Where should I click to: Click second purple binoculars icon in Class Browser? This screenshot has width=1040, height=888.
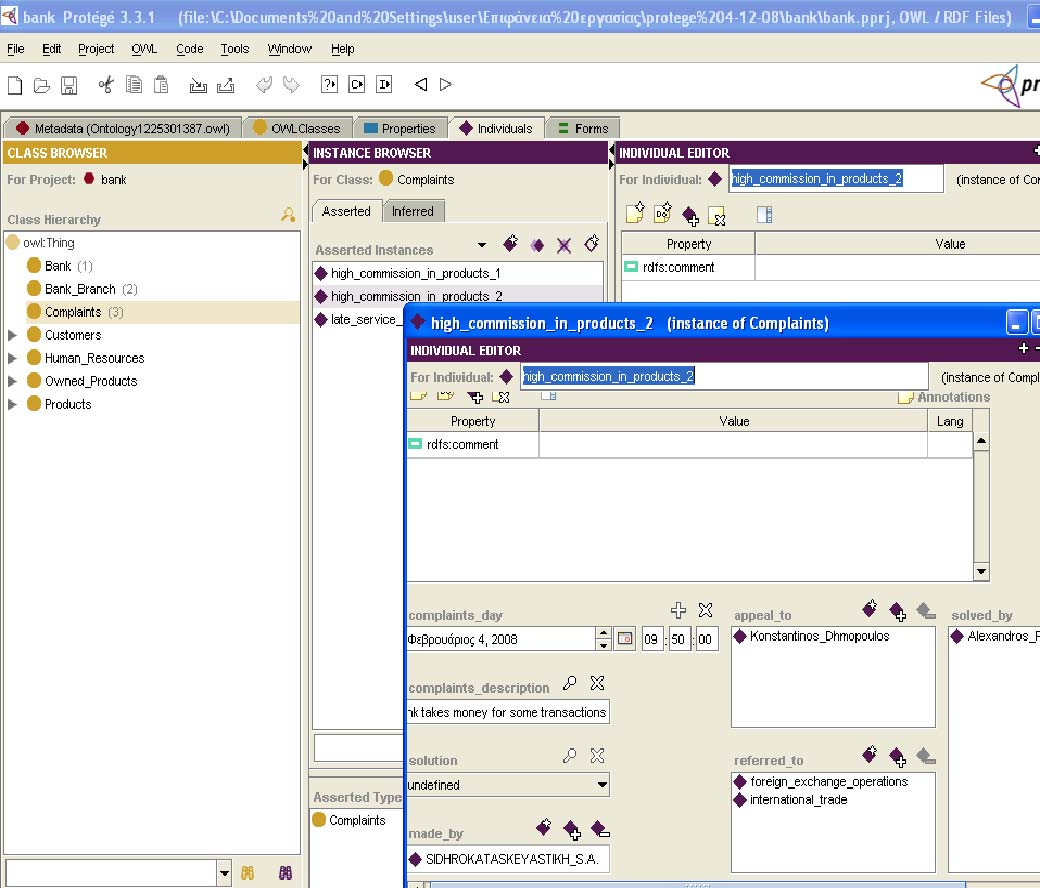(285, 873)
